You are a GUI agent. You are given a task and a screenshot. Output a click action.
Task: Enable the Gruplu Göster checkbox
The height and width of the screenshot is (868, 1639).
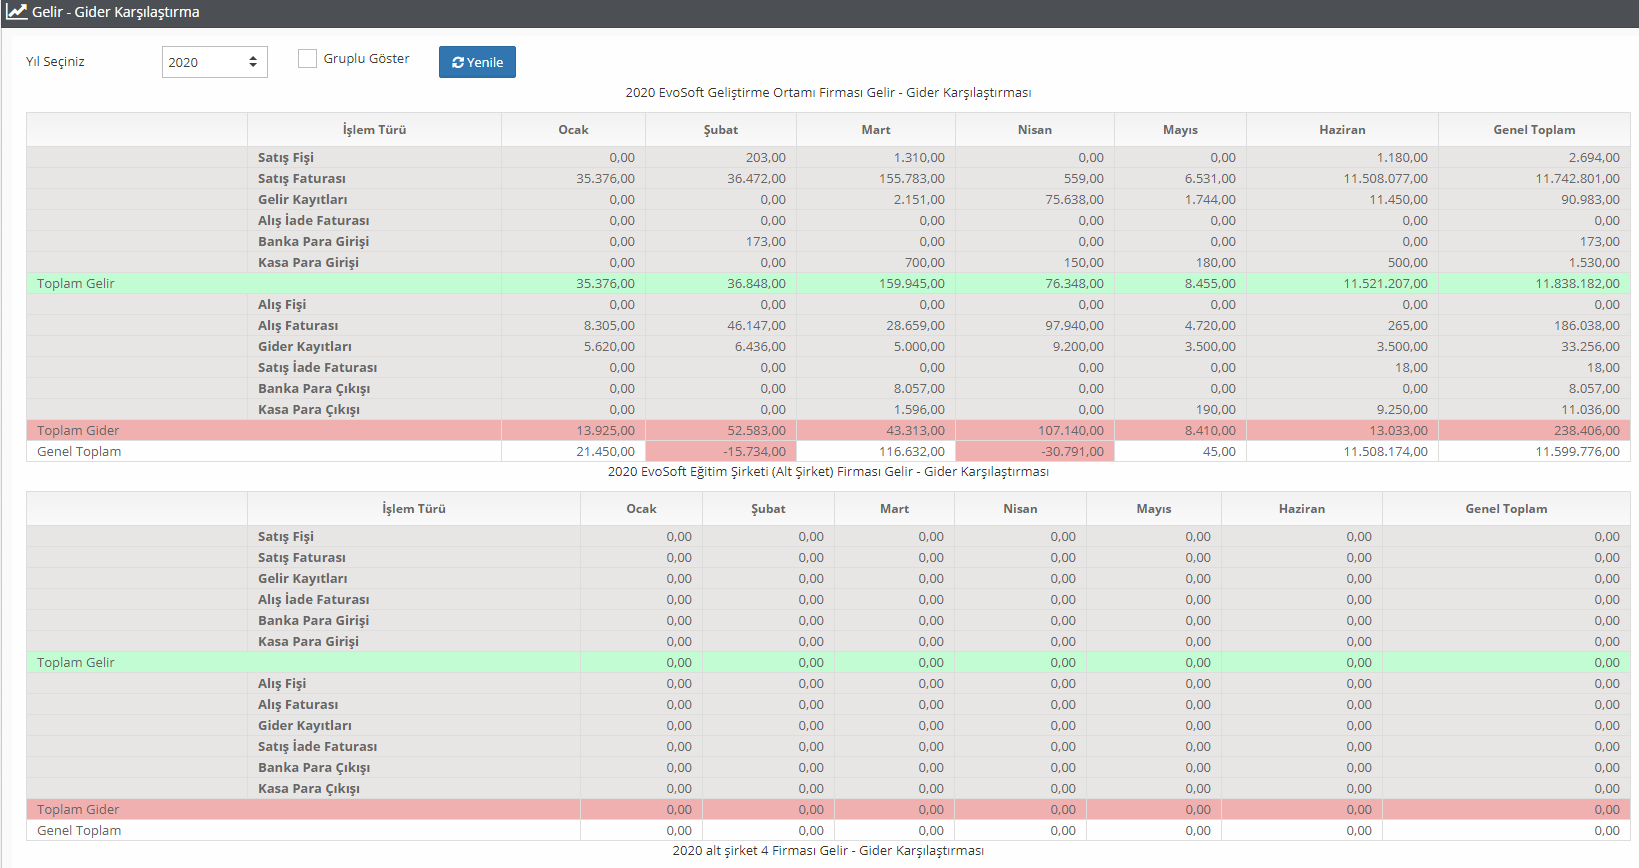tap(307, 59)
